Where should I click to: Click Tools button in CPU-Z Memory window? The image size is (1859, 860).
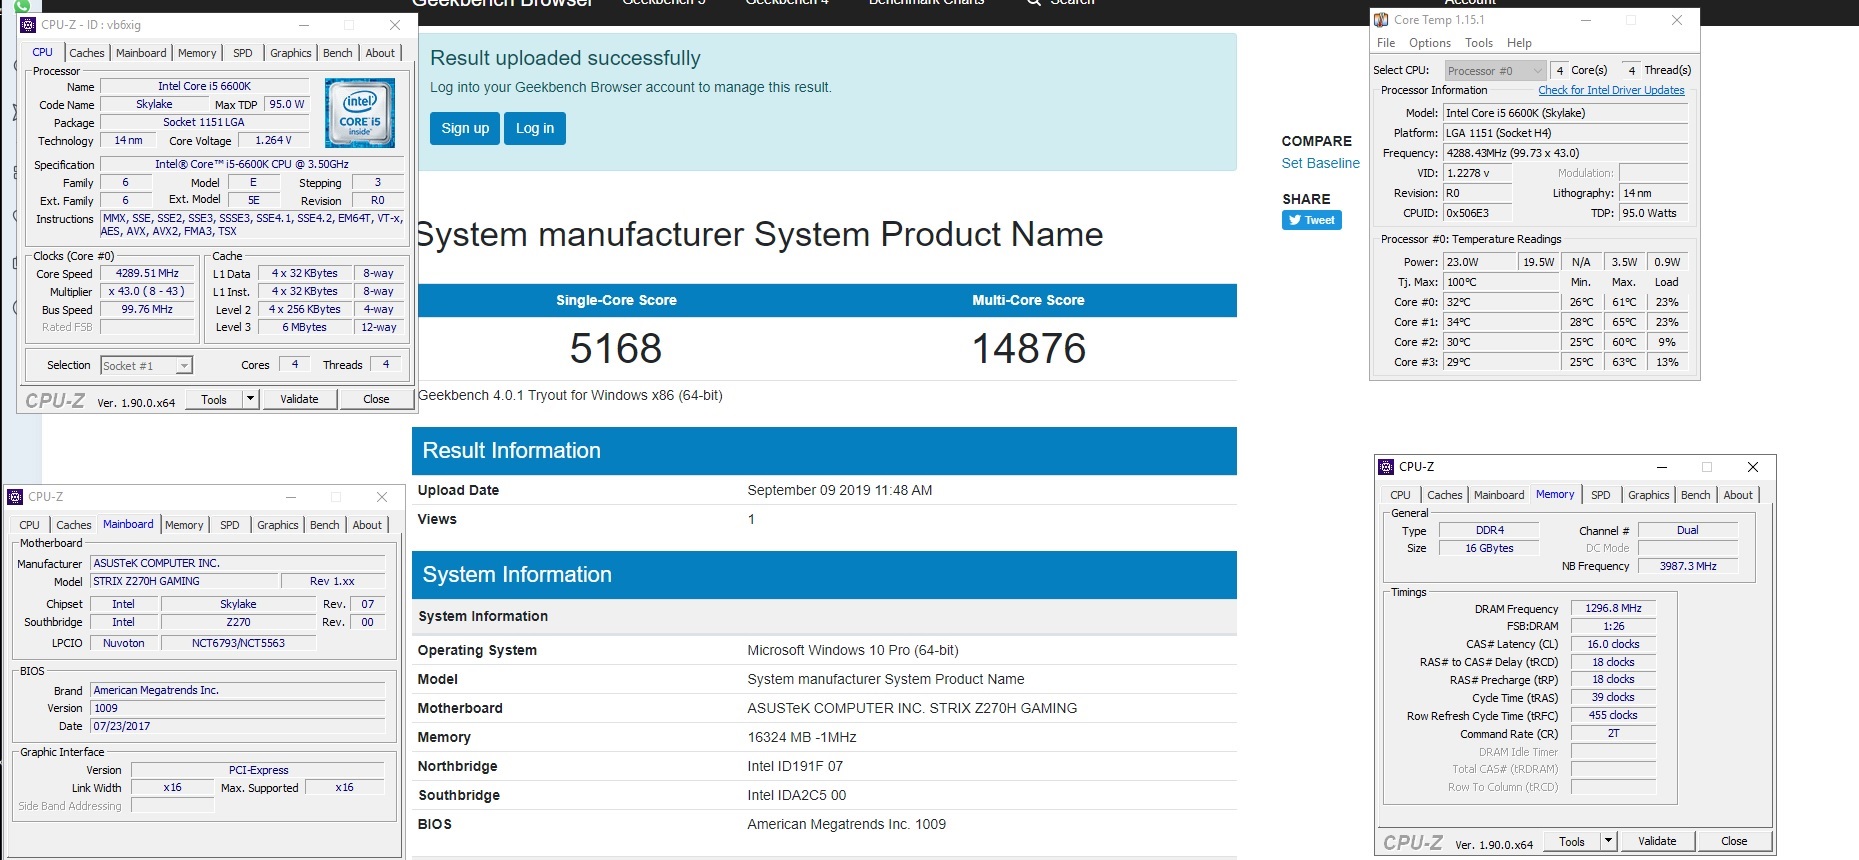[x=1572, y=841]
